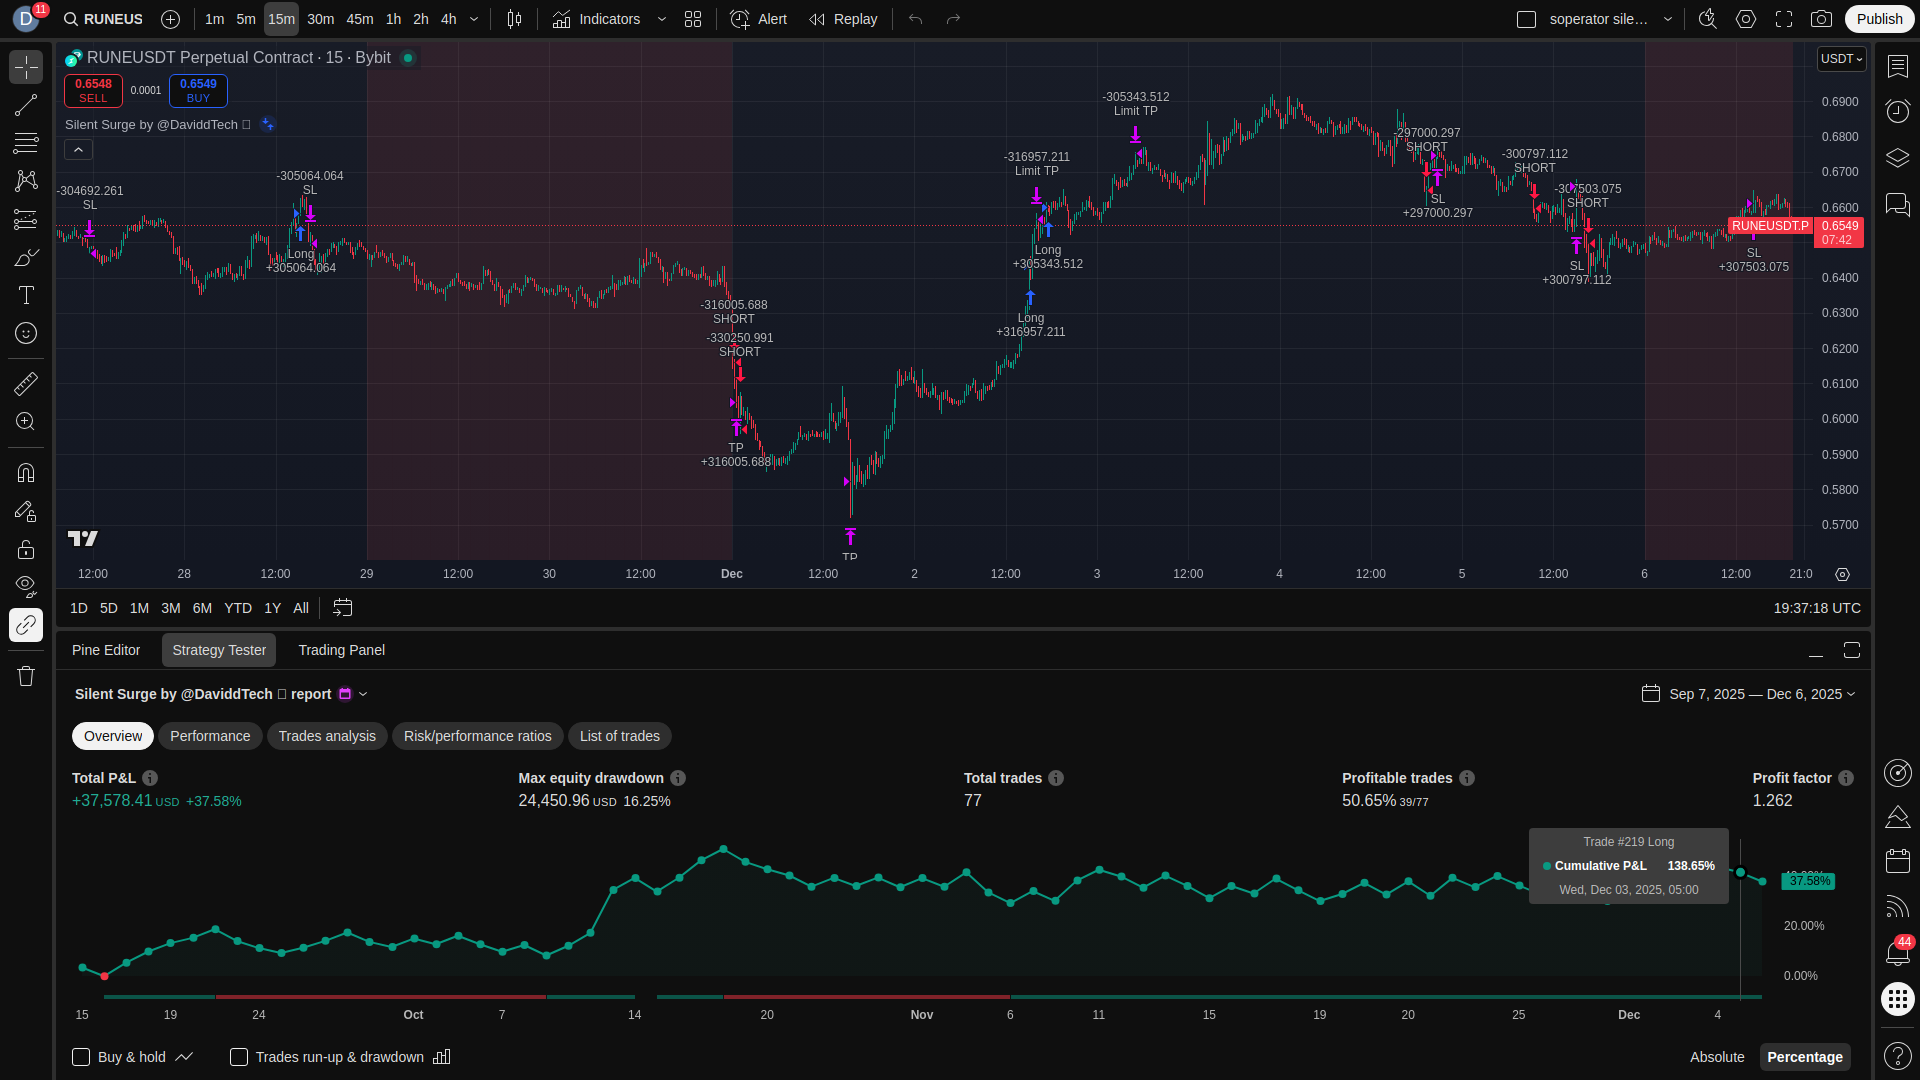Image resolution: width=1920 pixels, height=1080 pixels.
Task: Click the trash Remove objects icon
Action: 26,676
